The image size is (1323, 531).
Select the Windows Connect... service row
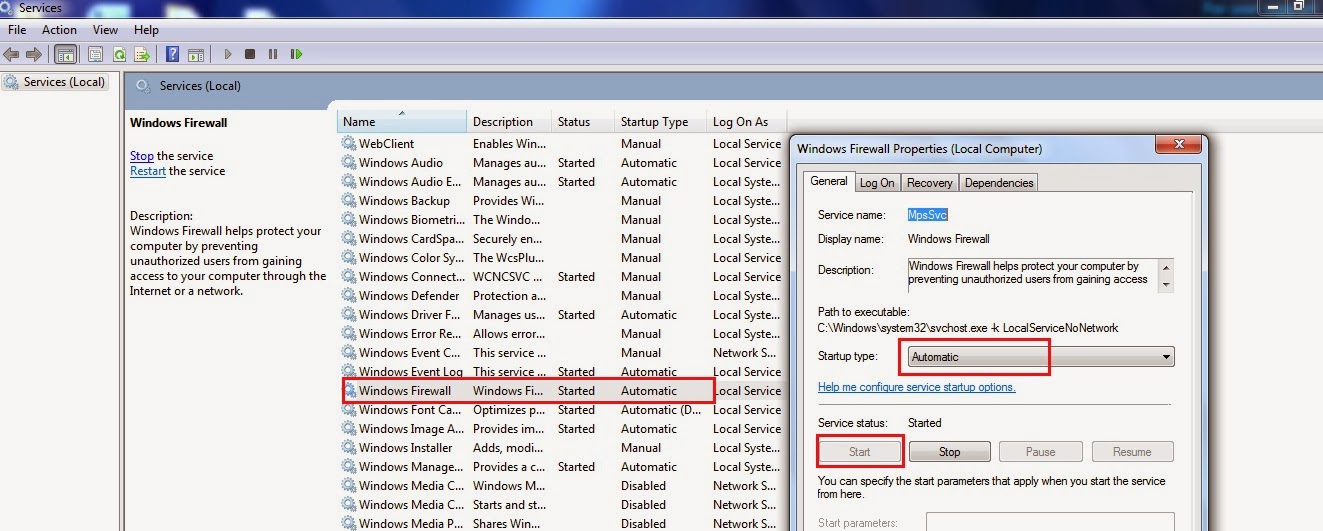(562, 277)
